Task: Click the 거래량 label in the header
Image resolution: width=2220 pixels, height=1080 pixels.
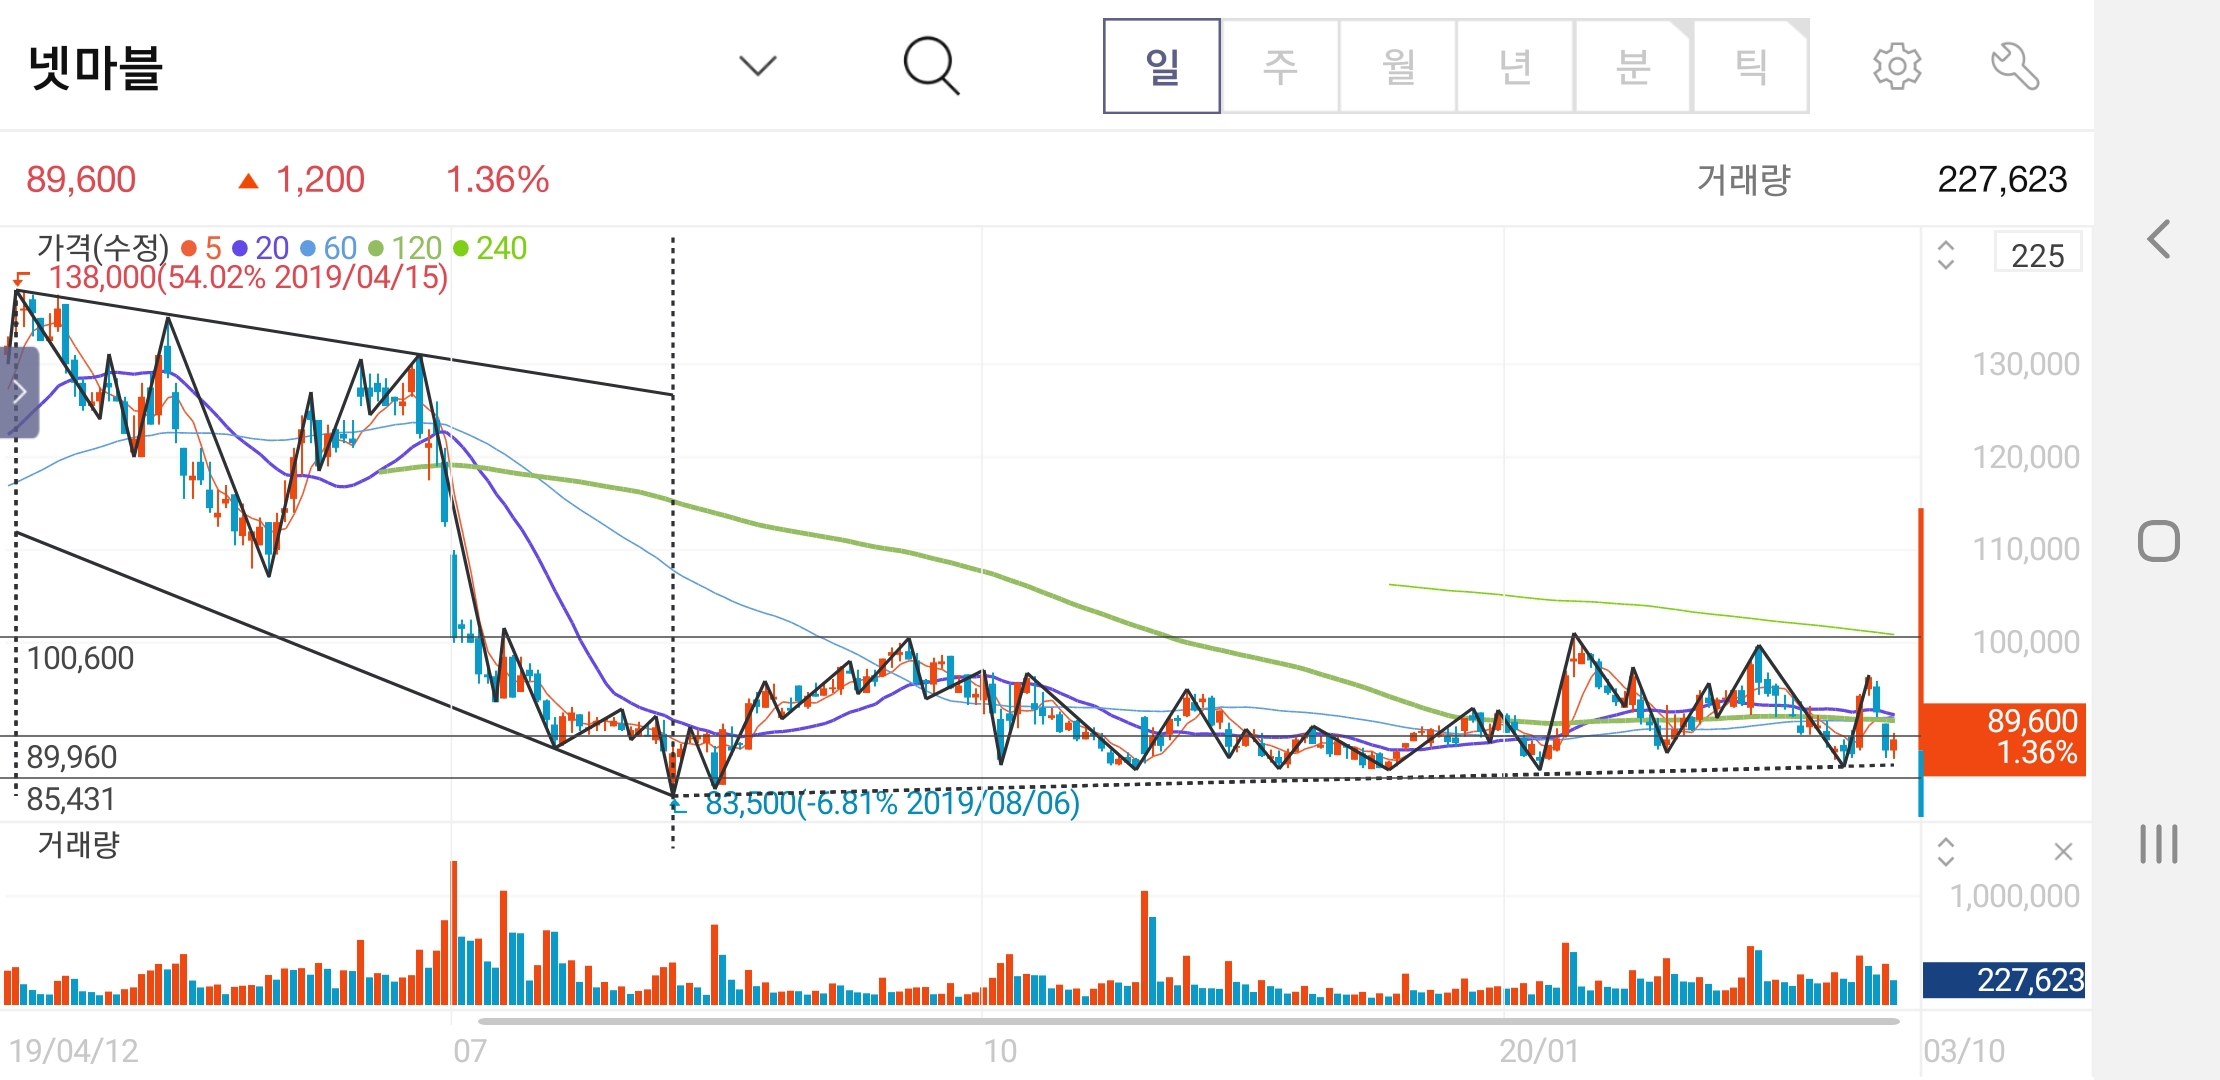Action: click(1743, 180)
